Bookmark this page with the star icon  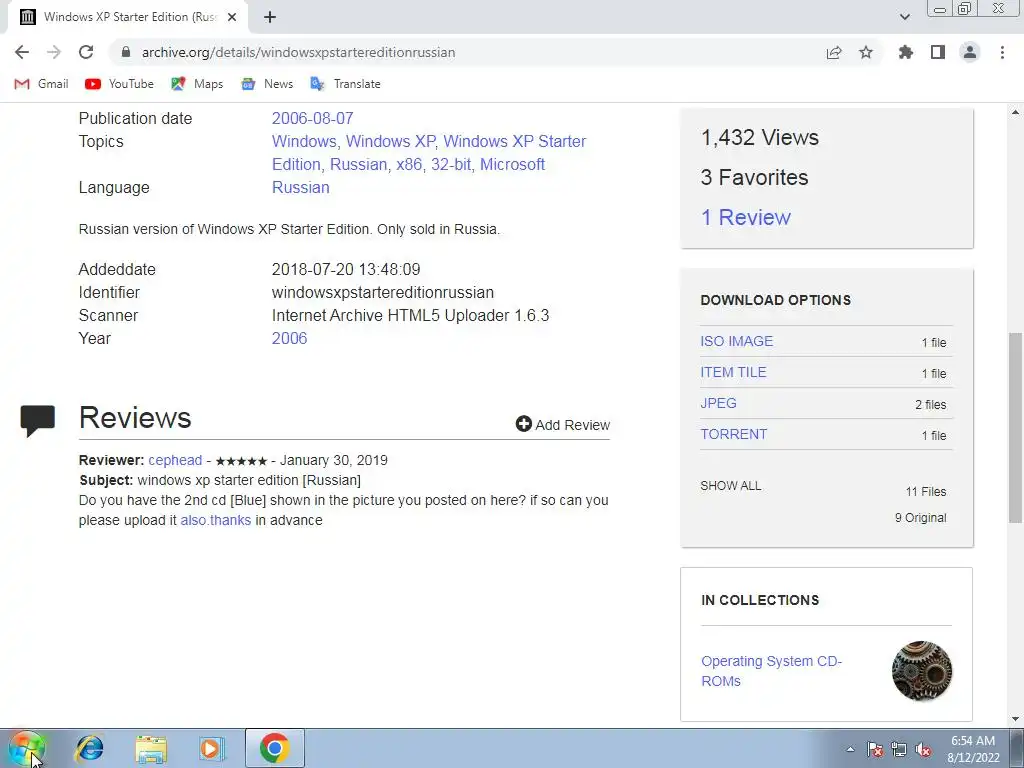(866, 52)
